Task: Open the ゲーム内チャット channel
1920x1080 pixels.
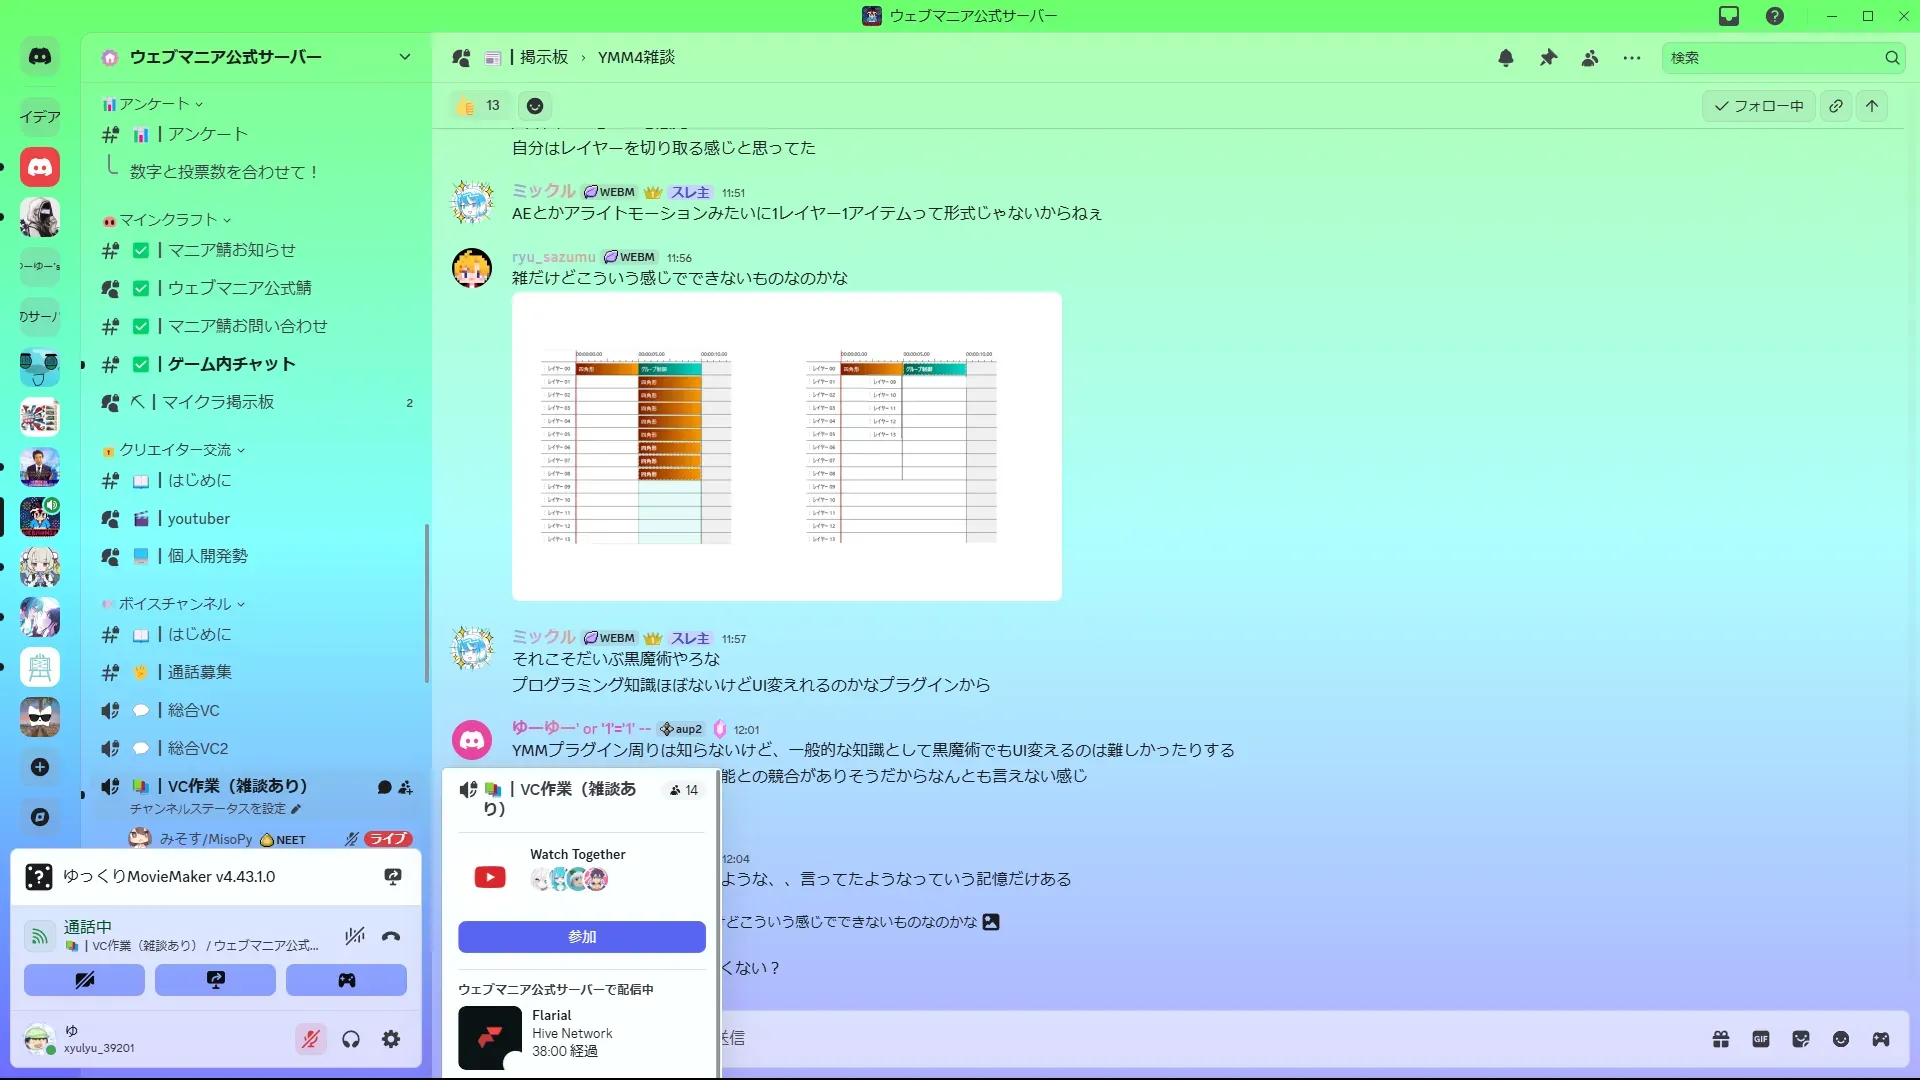Action: [x=231, y=364]
